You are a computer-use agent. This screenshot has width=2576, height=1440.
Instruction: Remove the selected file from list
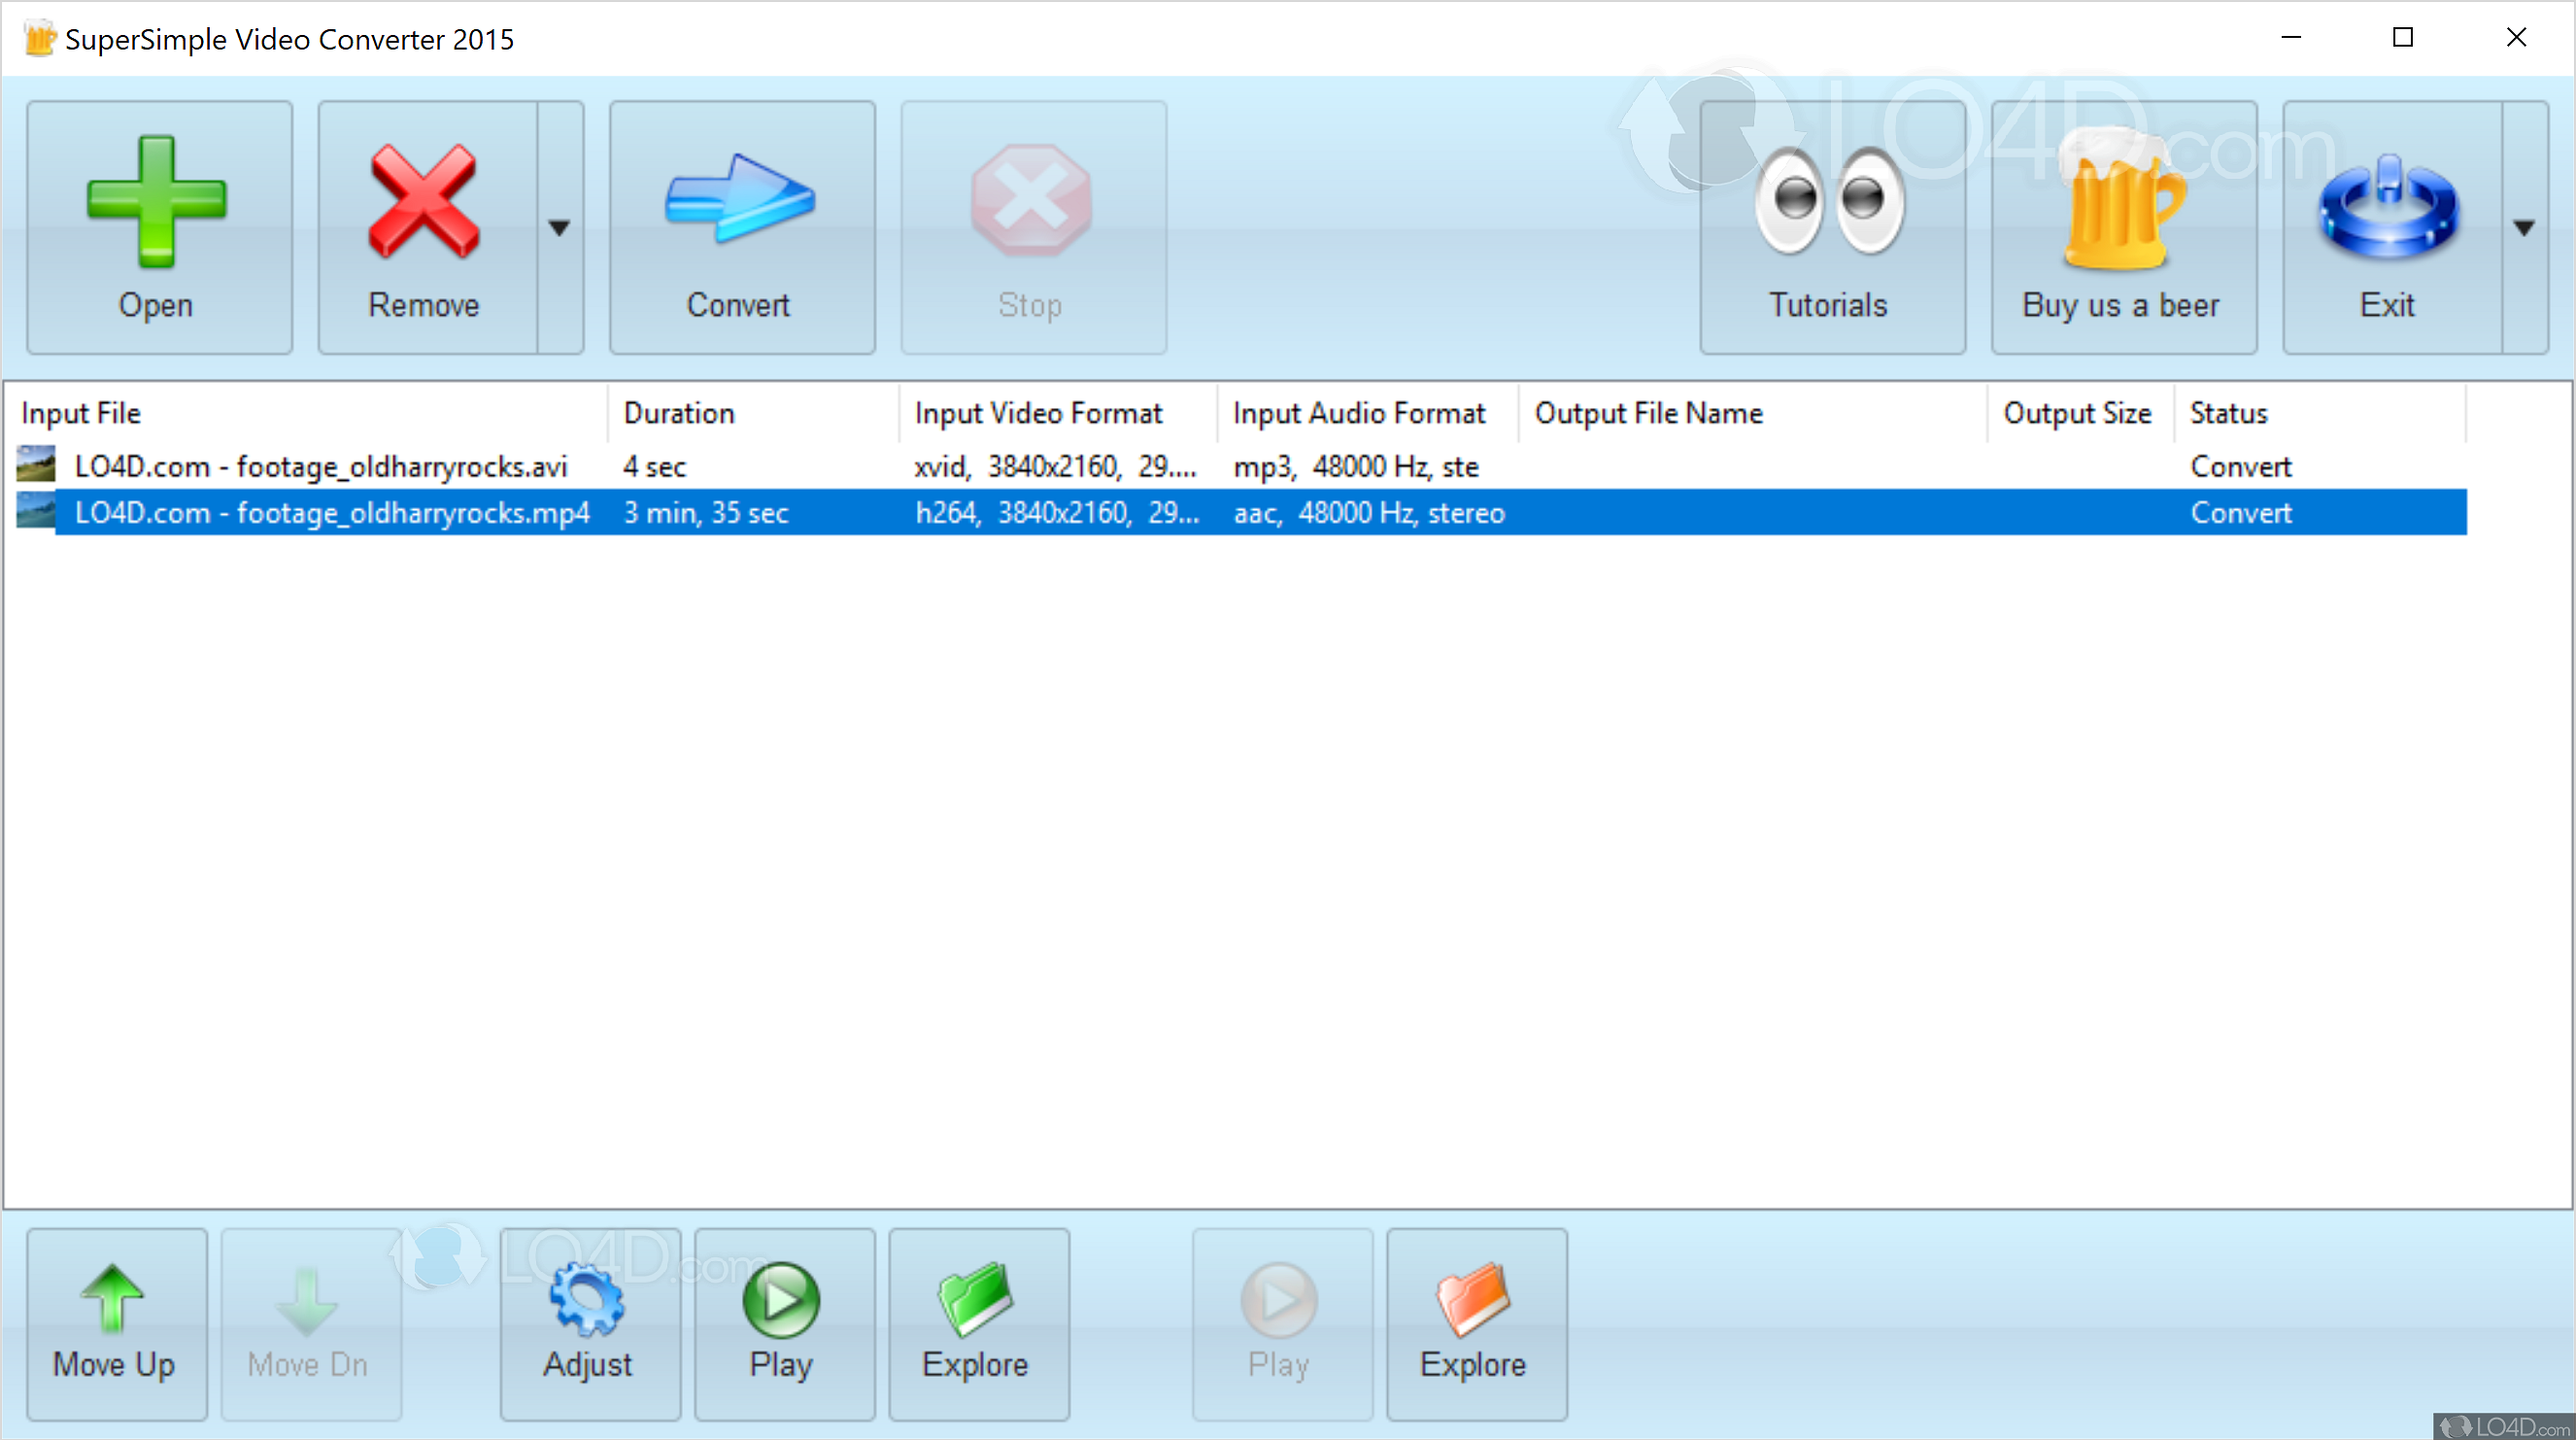point(423,225)
